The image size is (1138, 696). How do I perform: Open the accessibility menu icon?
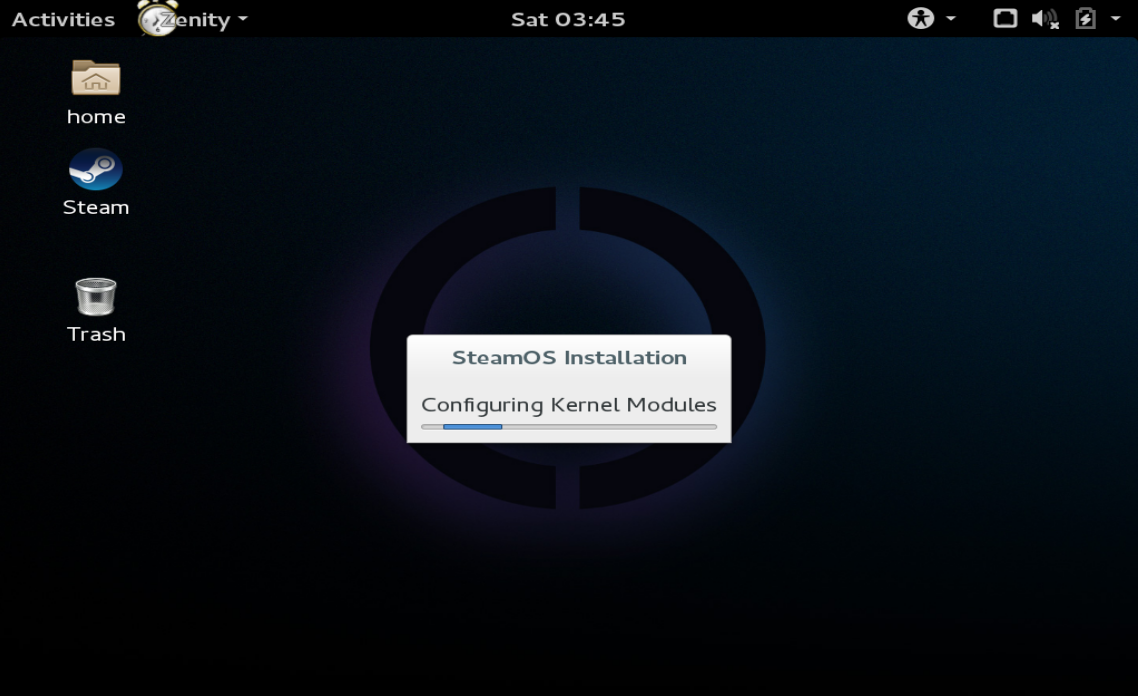click(920, 18)
